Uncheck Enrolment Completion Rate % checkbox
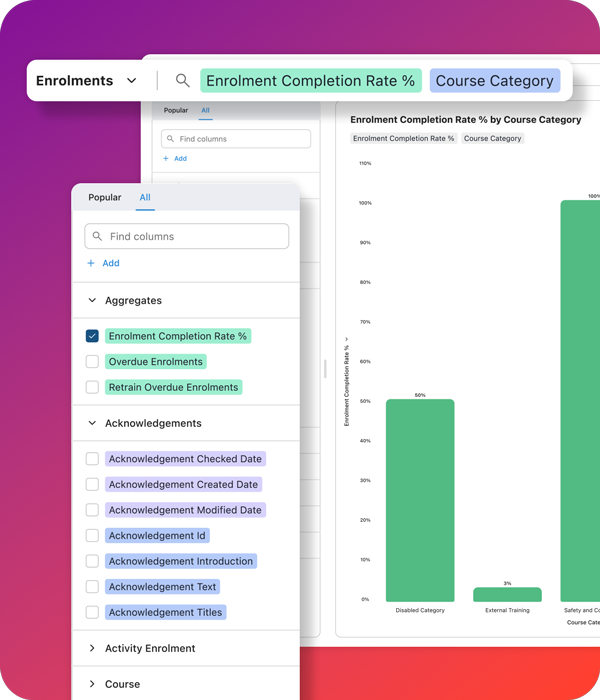 [x=92, y=336]
